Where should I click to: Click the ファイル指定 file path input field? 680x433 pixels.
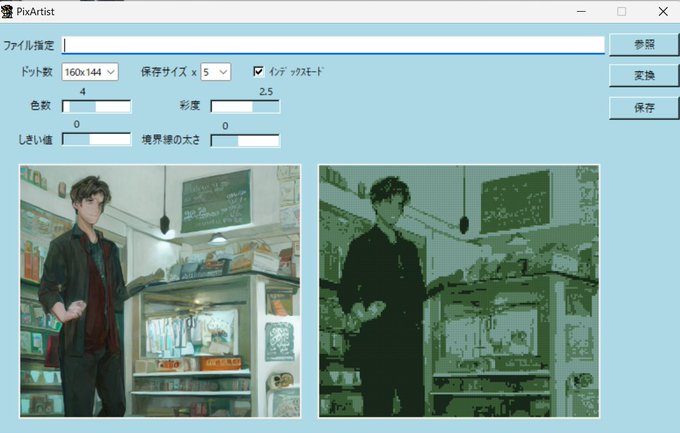point(333,45)
